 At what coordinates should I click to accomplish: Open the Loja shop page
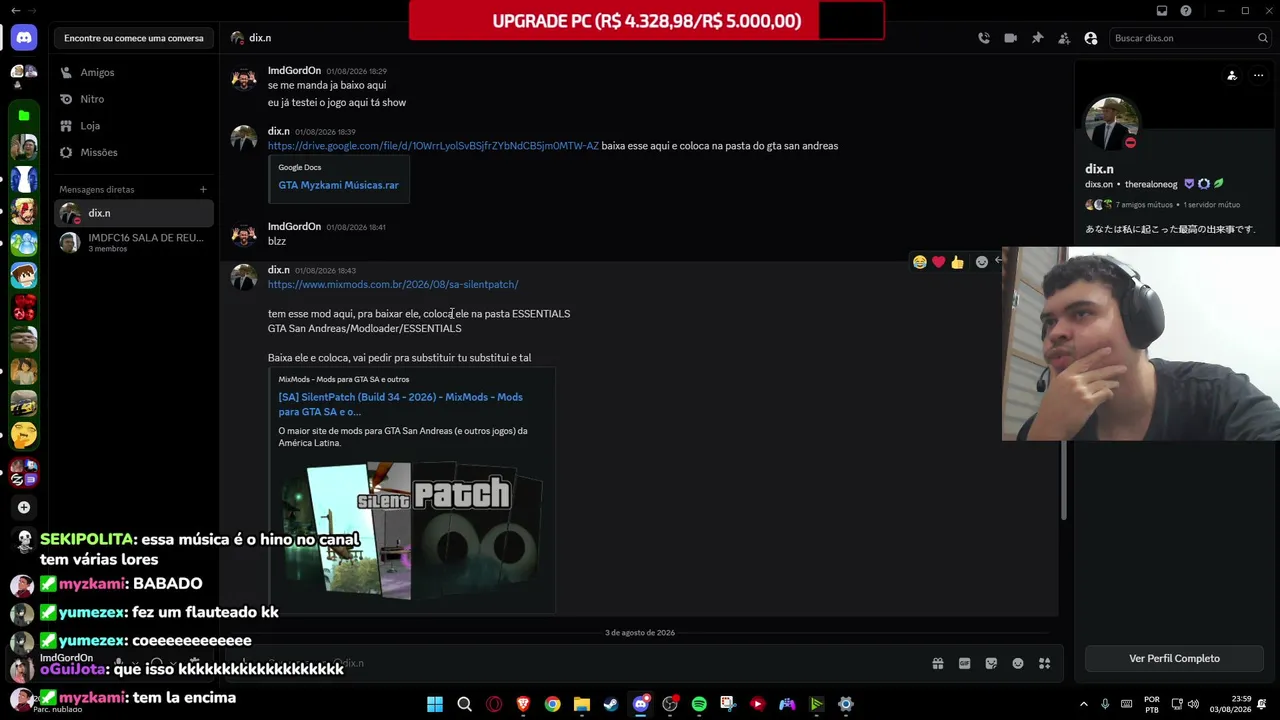point(134,126)
